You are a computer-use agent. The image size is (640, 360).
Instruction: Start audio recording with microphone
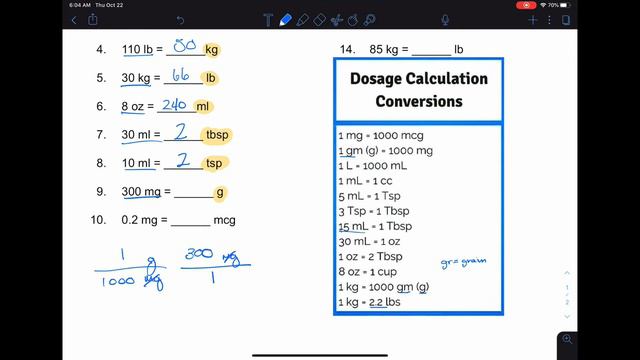pos(445,20)
